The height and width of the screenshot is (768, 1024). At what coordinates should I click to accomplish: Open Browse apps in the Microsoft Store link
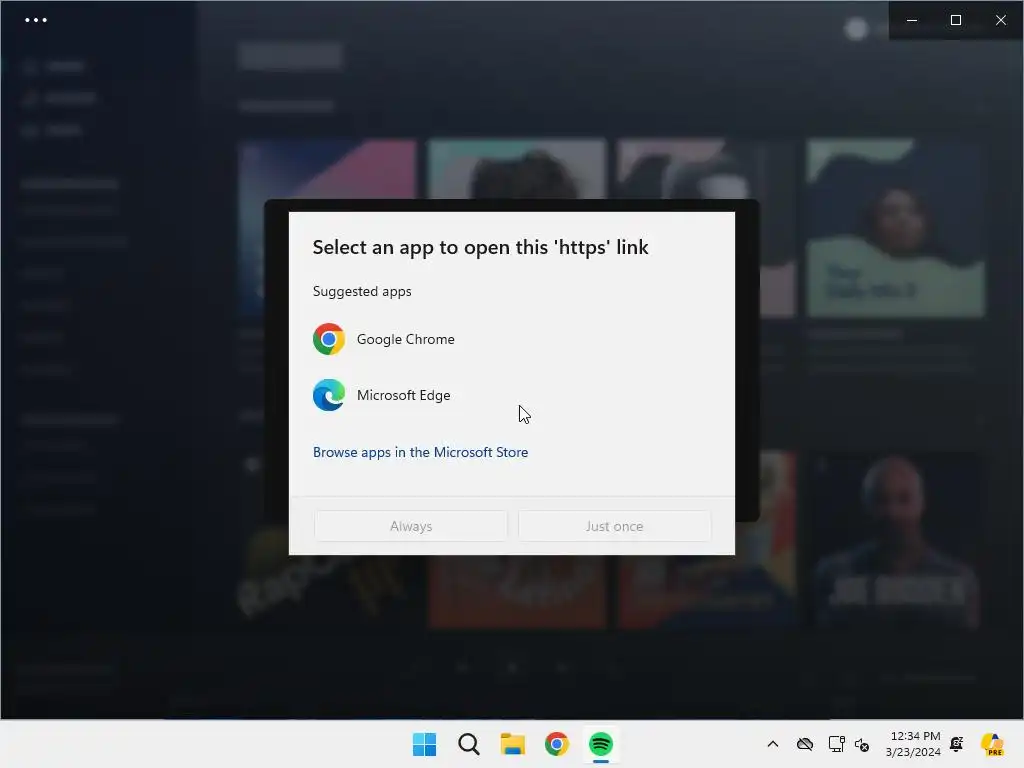click(421, 452)
